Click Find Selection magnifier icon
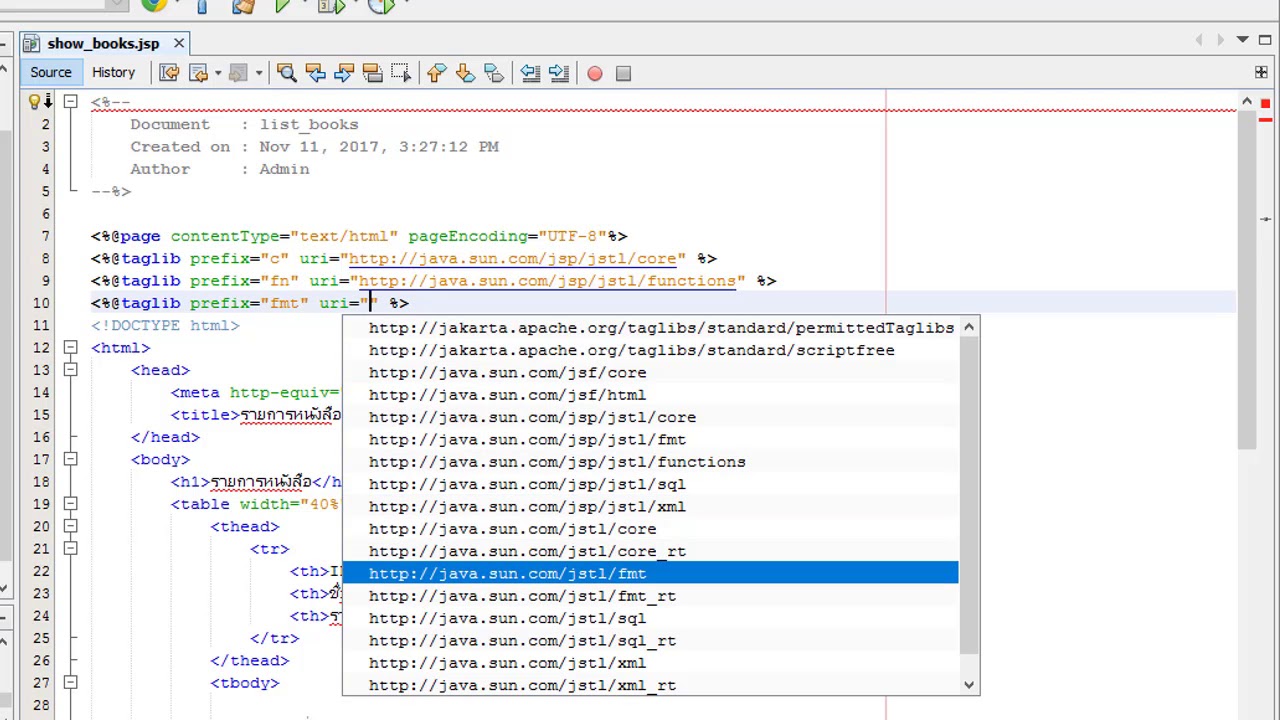Screen dimensions: 1280x720 (x=286, y=73)
